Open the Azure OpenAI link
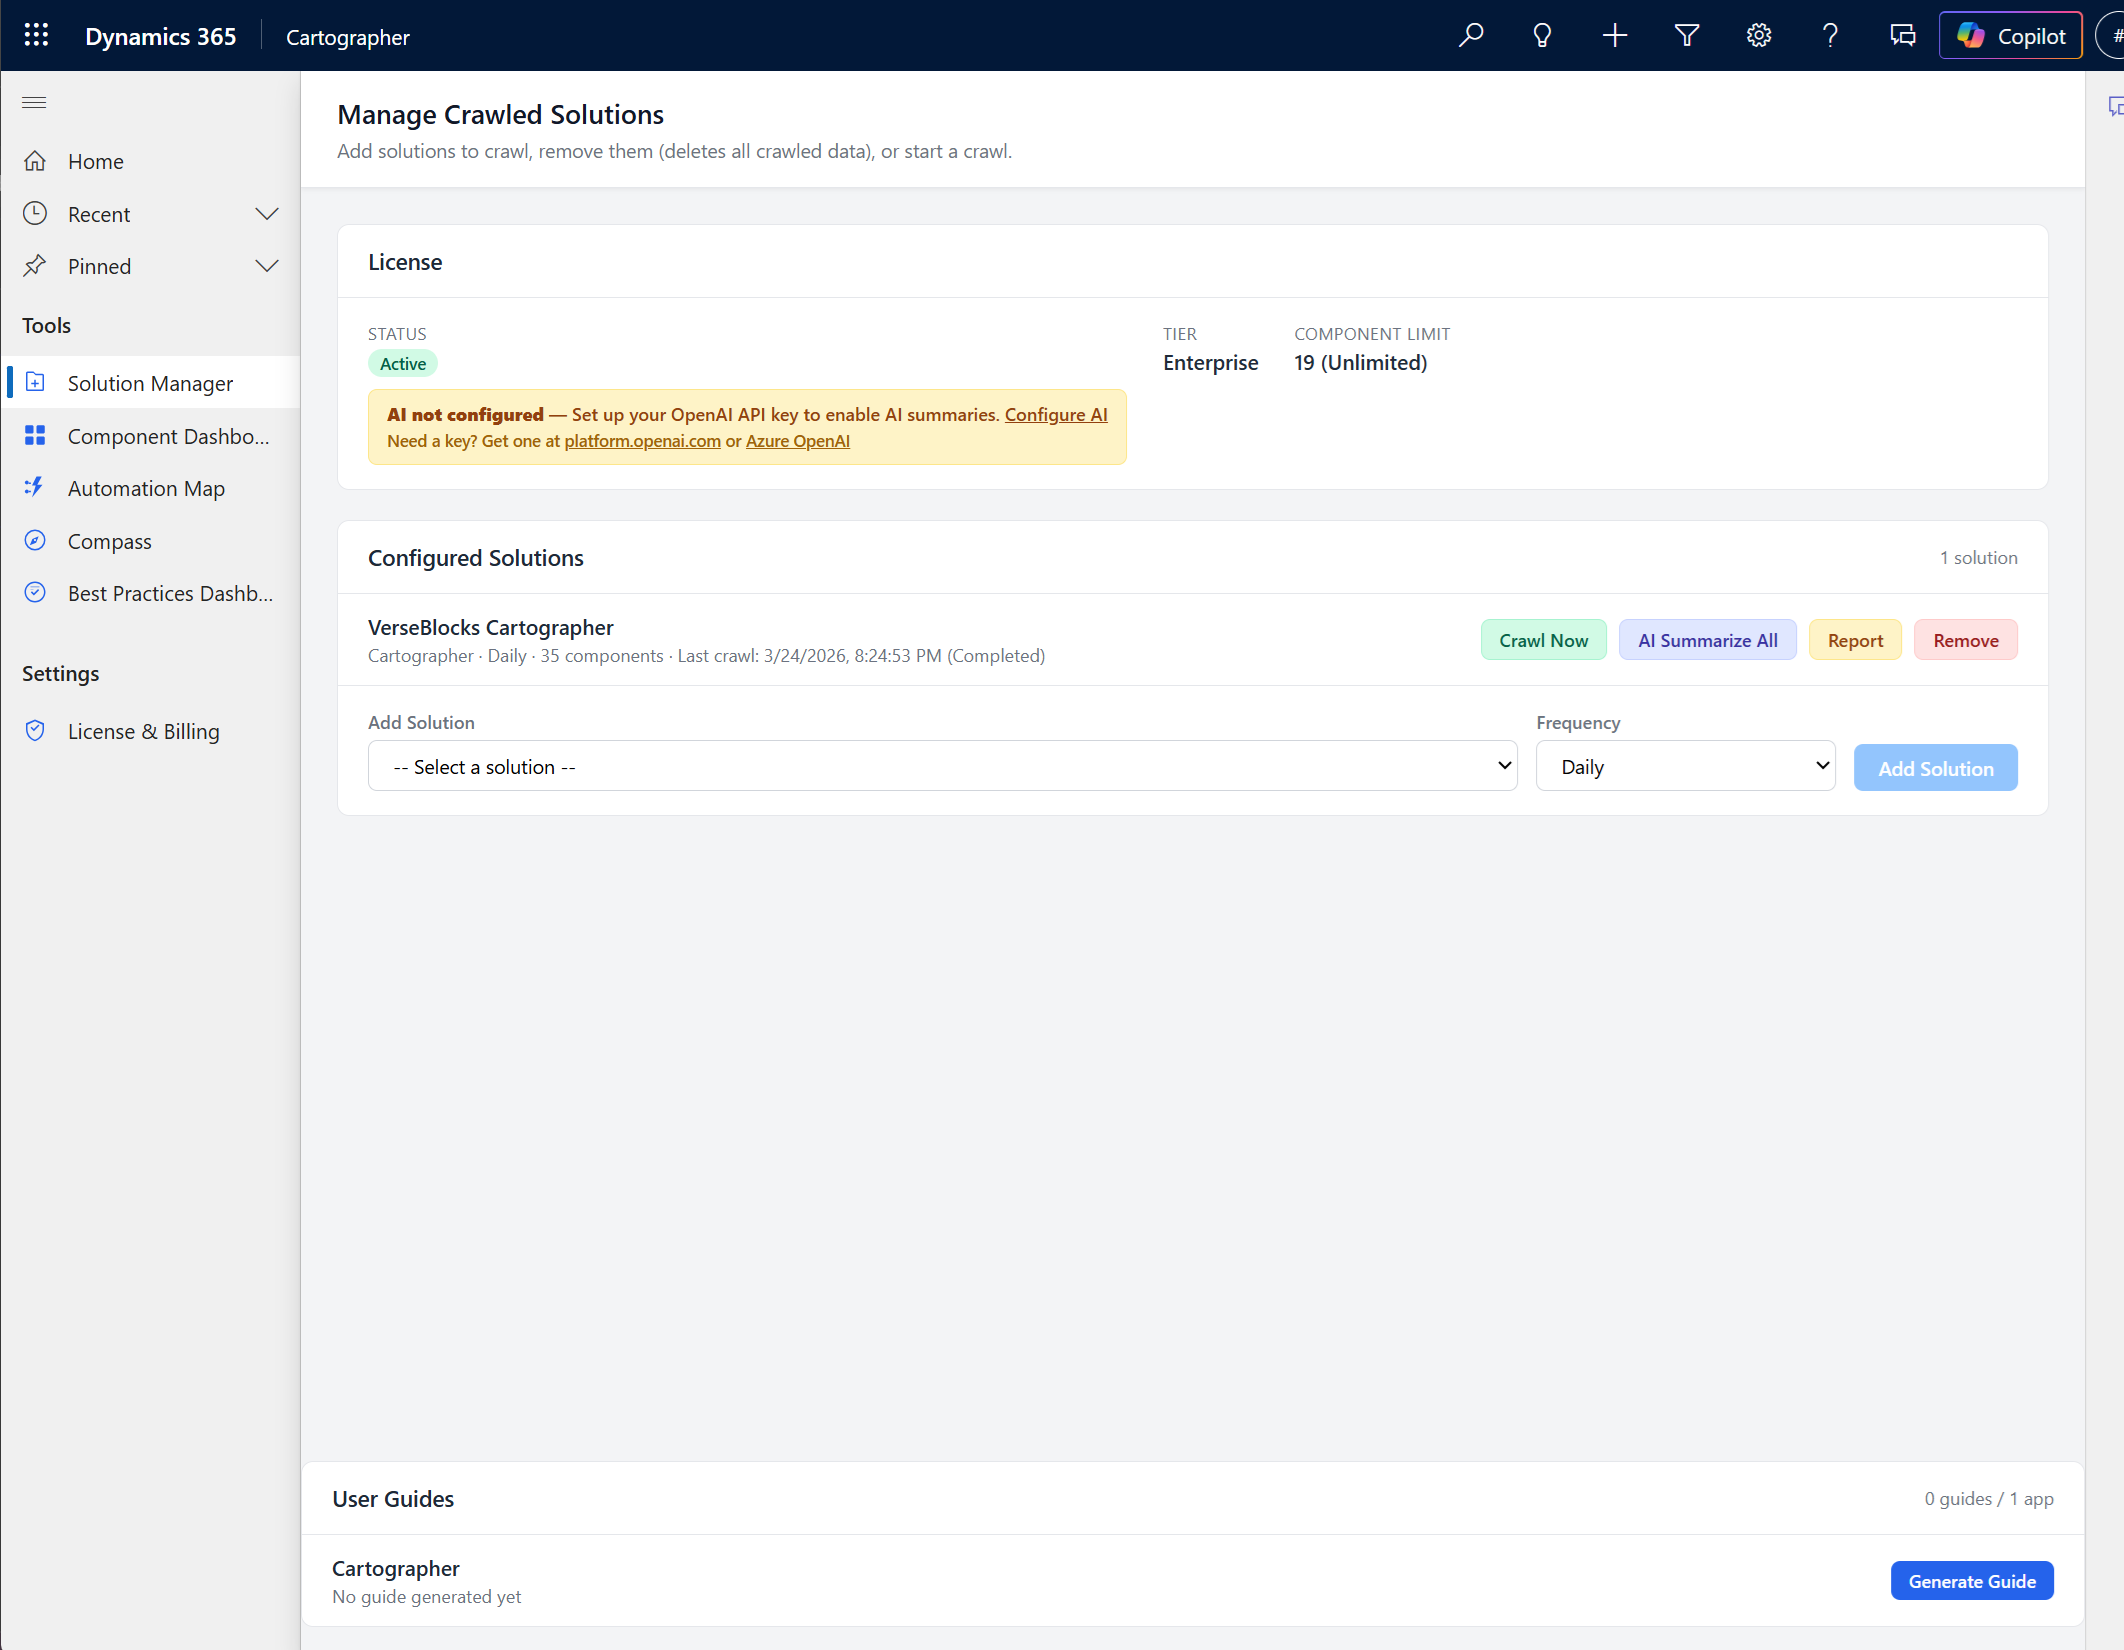 coord(798,441)
